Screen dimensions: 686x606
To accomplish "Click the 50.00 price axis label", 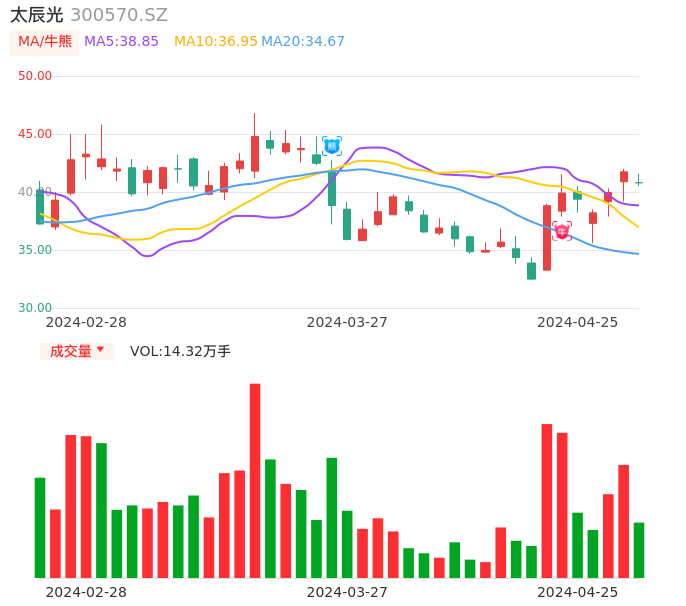I will (x=35, y=76).
